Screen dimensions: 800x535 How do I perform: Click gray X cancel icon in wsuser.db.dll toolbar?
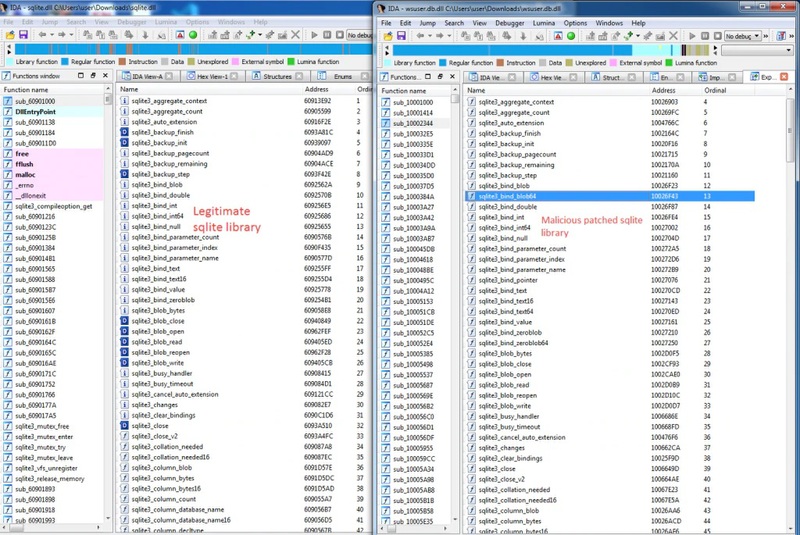pyautogui.click(x=673, y=36)
